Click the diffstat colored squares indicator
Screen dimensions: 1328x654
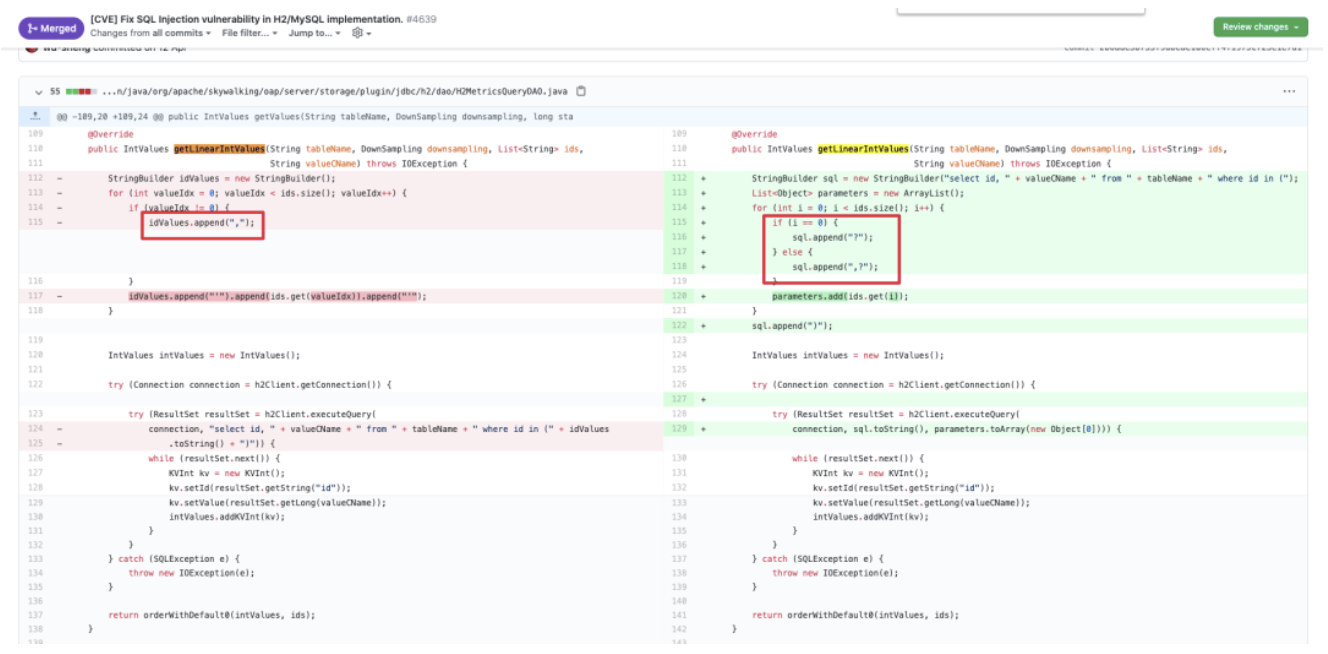pos(80,92)
